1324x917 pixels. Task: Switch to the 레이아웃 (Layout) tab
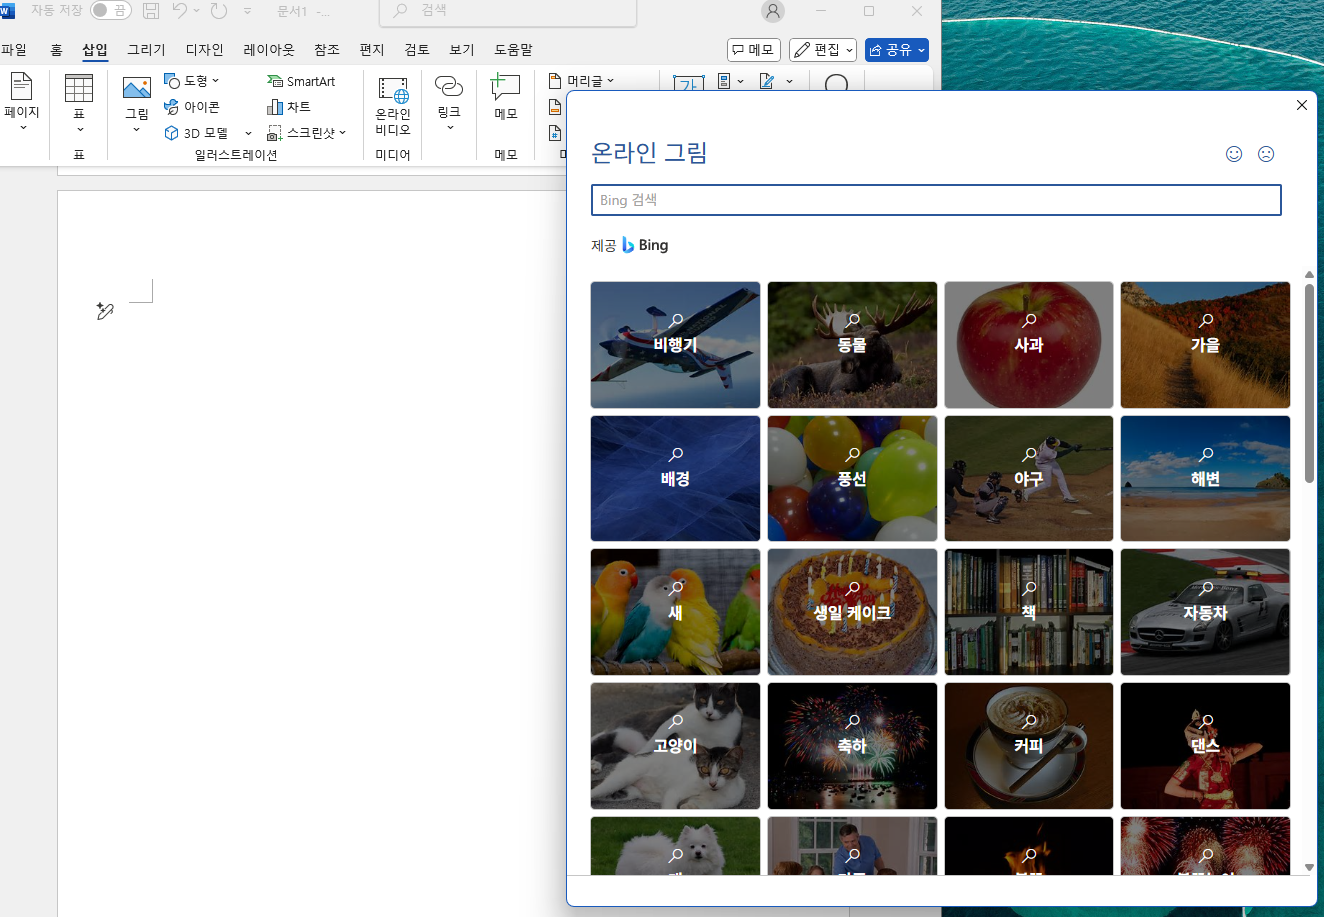[269, 49]
